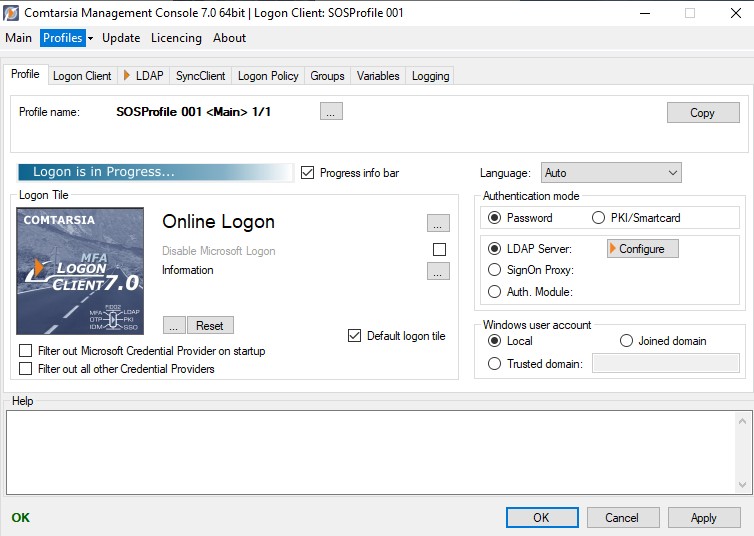Image resolution: width=754 pixels, height=536 pixels.
Task: Open the LDAP tab with orange arrow
Action: coord(143,76)
